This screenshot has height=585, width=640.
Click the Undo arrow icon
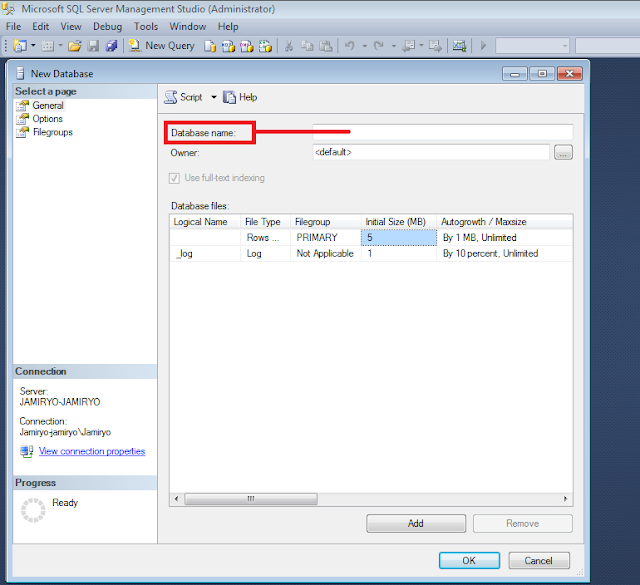[350, 46]
